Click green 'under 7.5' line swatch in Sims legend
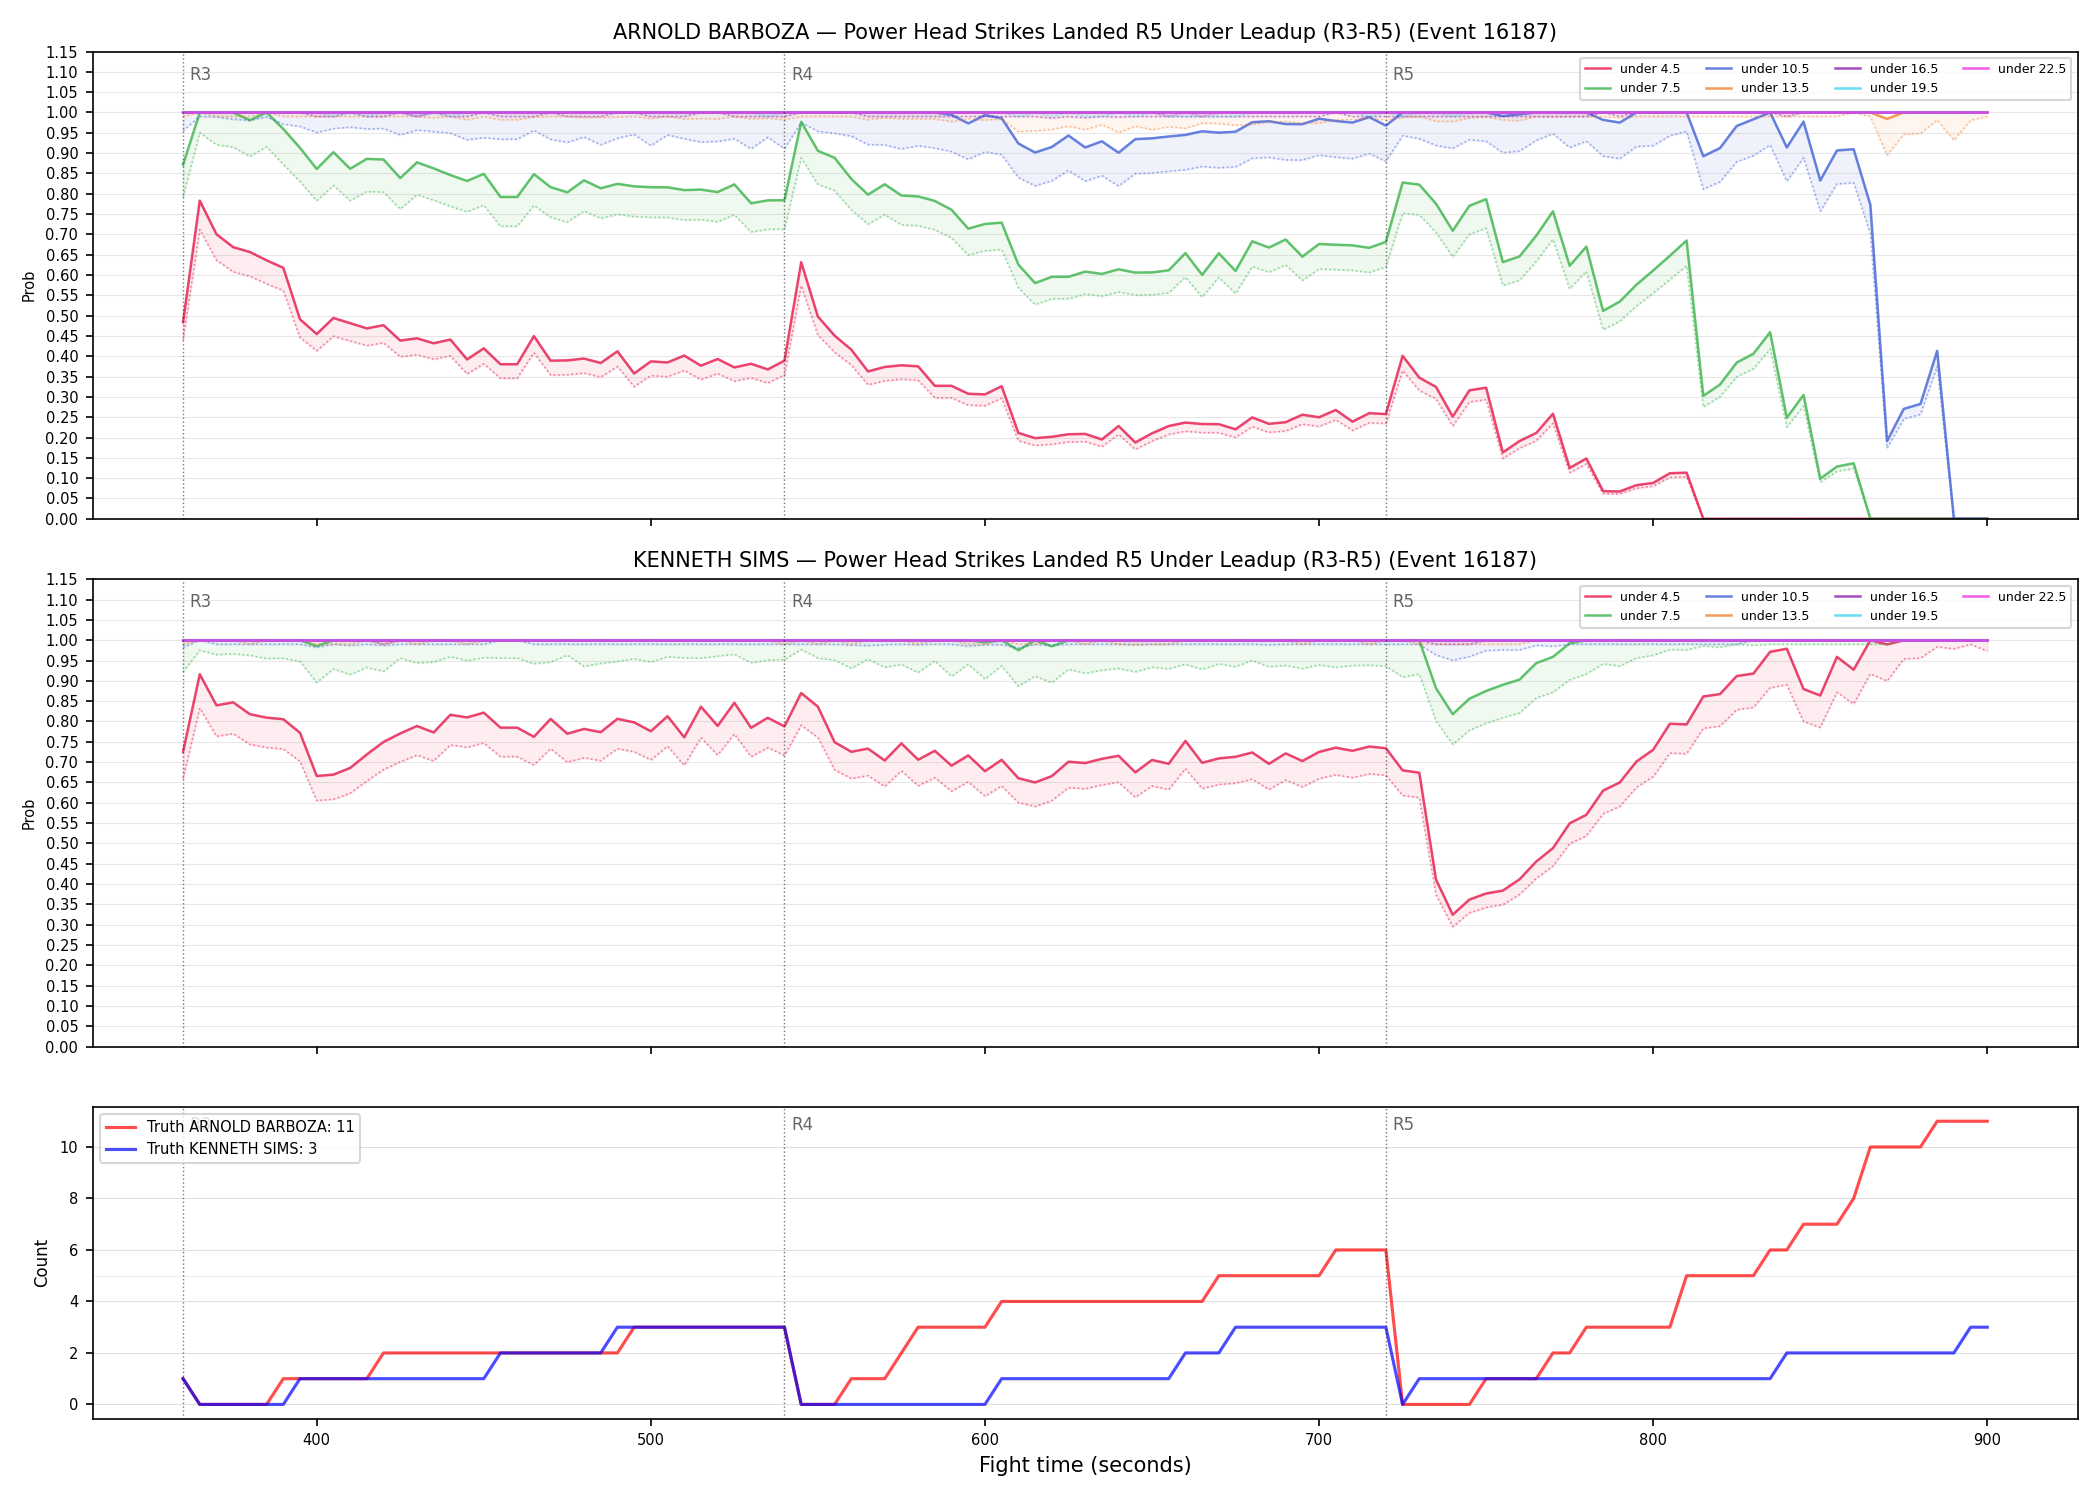This screenshot has height=1500, width=2100. point(1598,616)
